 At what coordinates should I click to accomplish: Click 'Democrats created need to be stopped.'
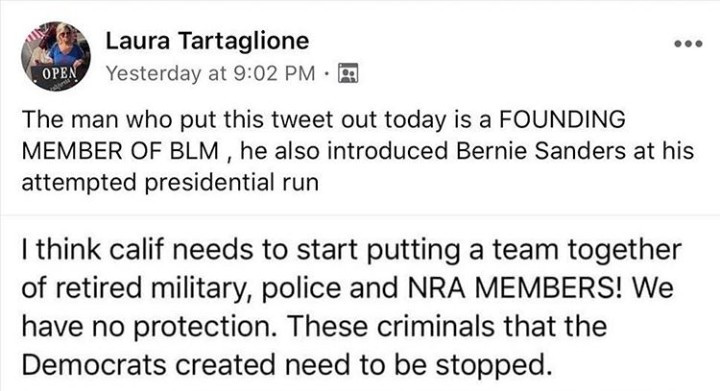(x=286, y=365)
